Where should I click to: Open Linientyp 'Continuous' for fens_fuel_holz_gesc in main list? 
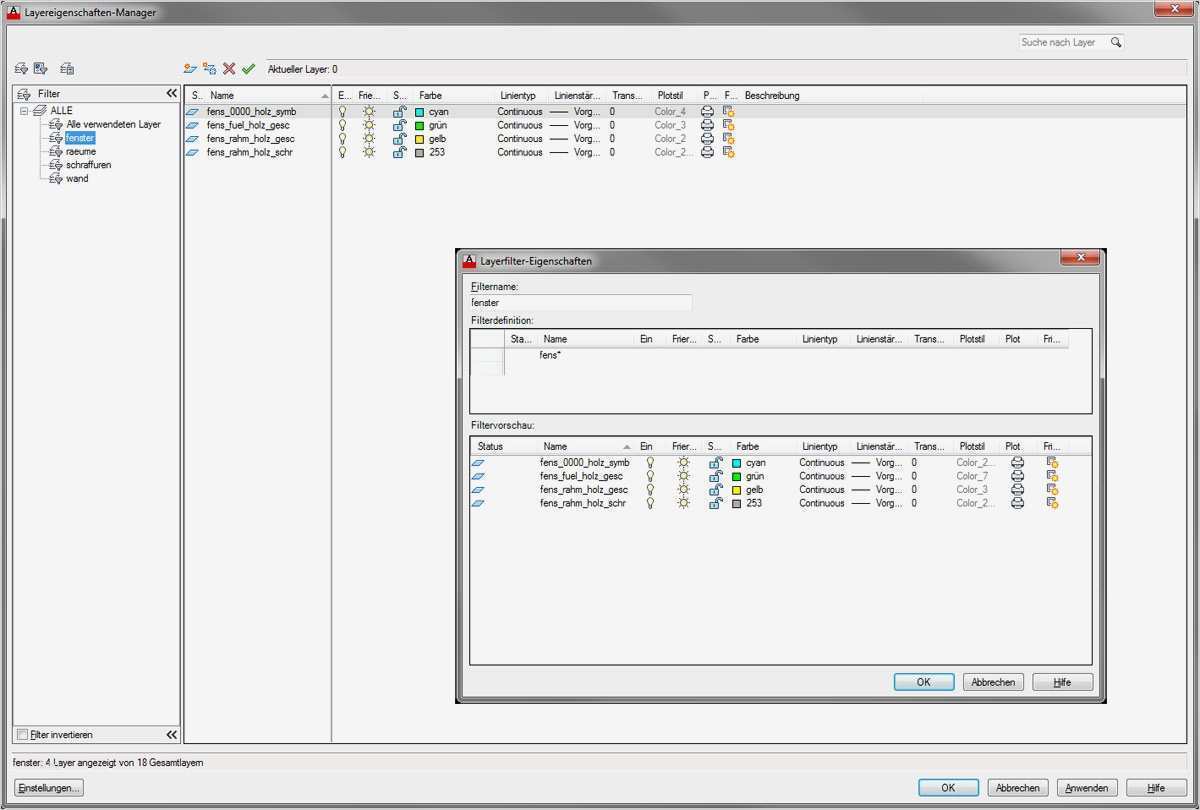click(520, 126)
